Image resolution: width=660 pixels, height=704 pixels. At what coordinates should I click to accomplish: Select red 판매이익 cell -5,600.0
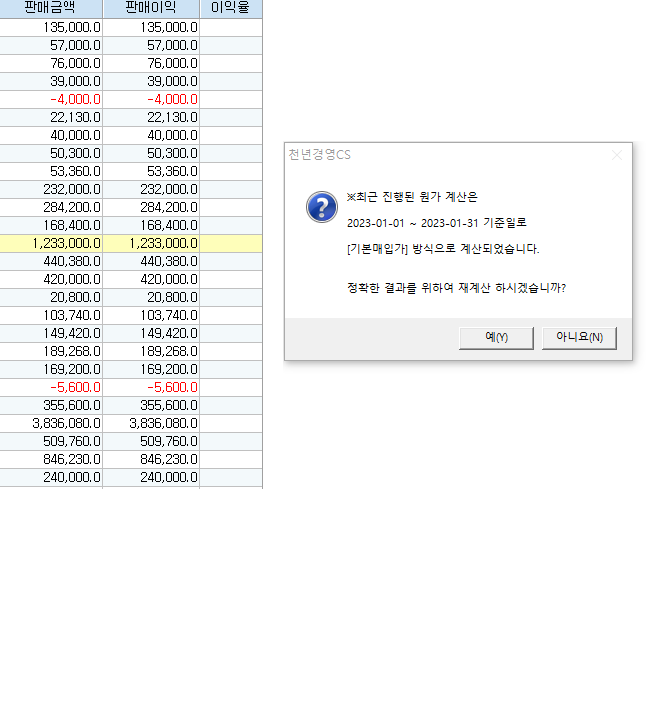pos(151,387)
